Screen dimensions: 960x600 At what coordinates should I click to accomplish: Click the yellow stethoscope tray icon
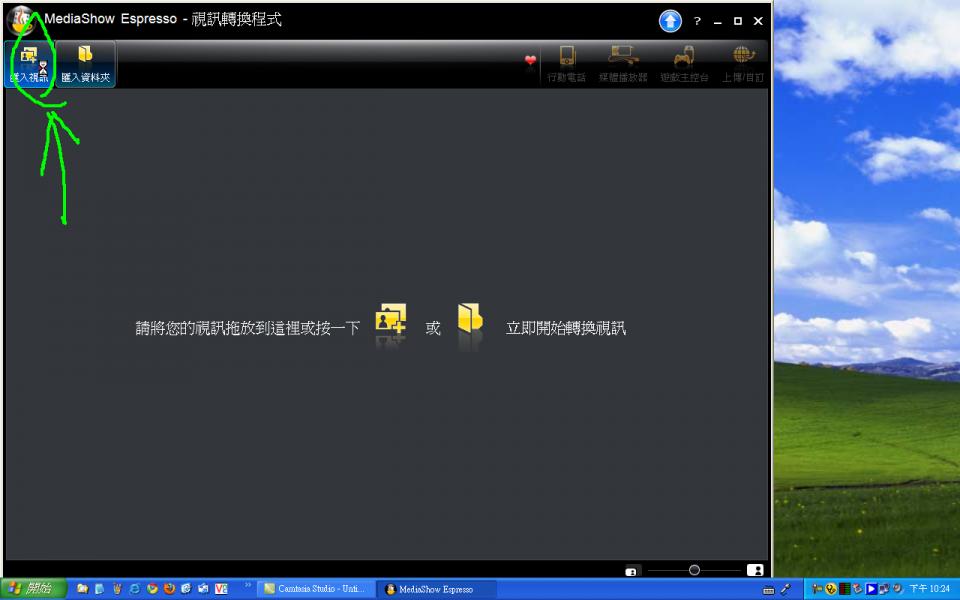pos(830,589)
